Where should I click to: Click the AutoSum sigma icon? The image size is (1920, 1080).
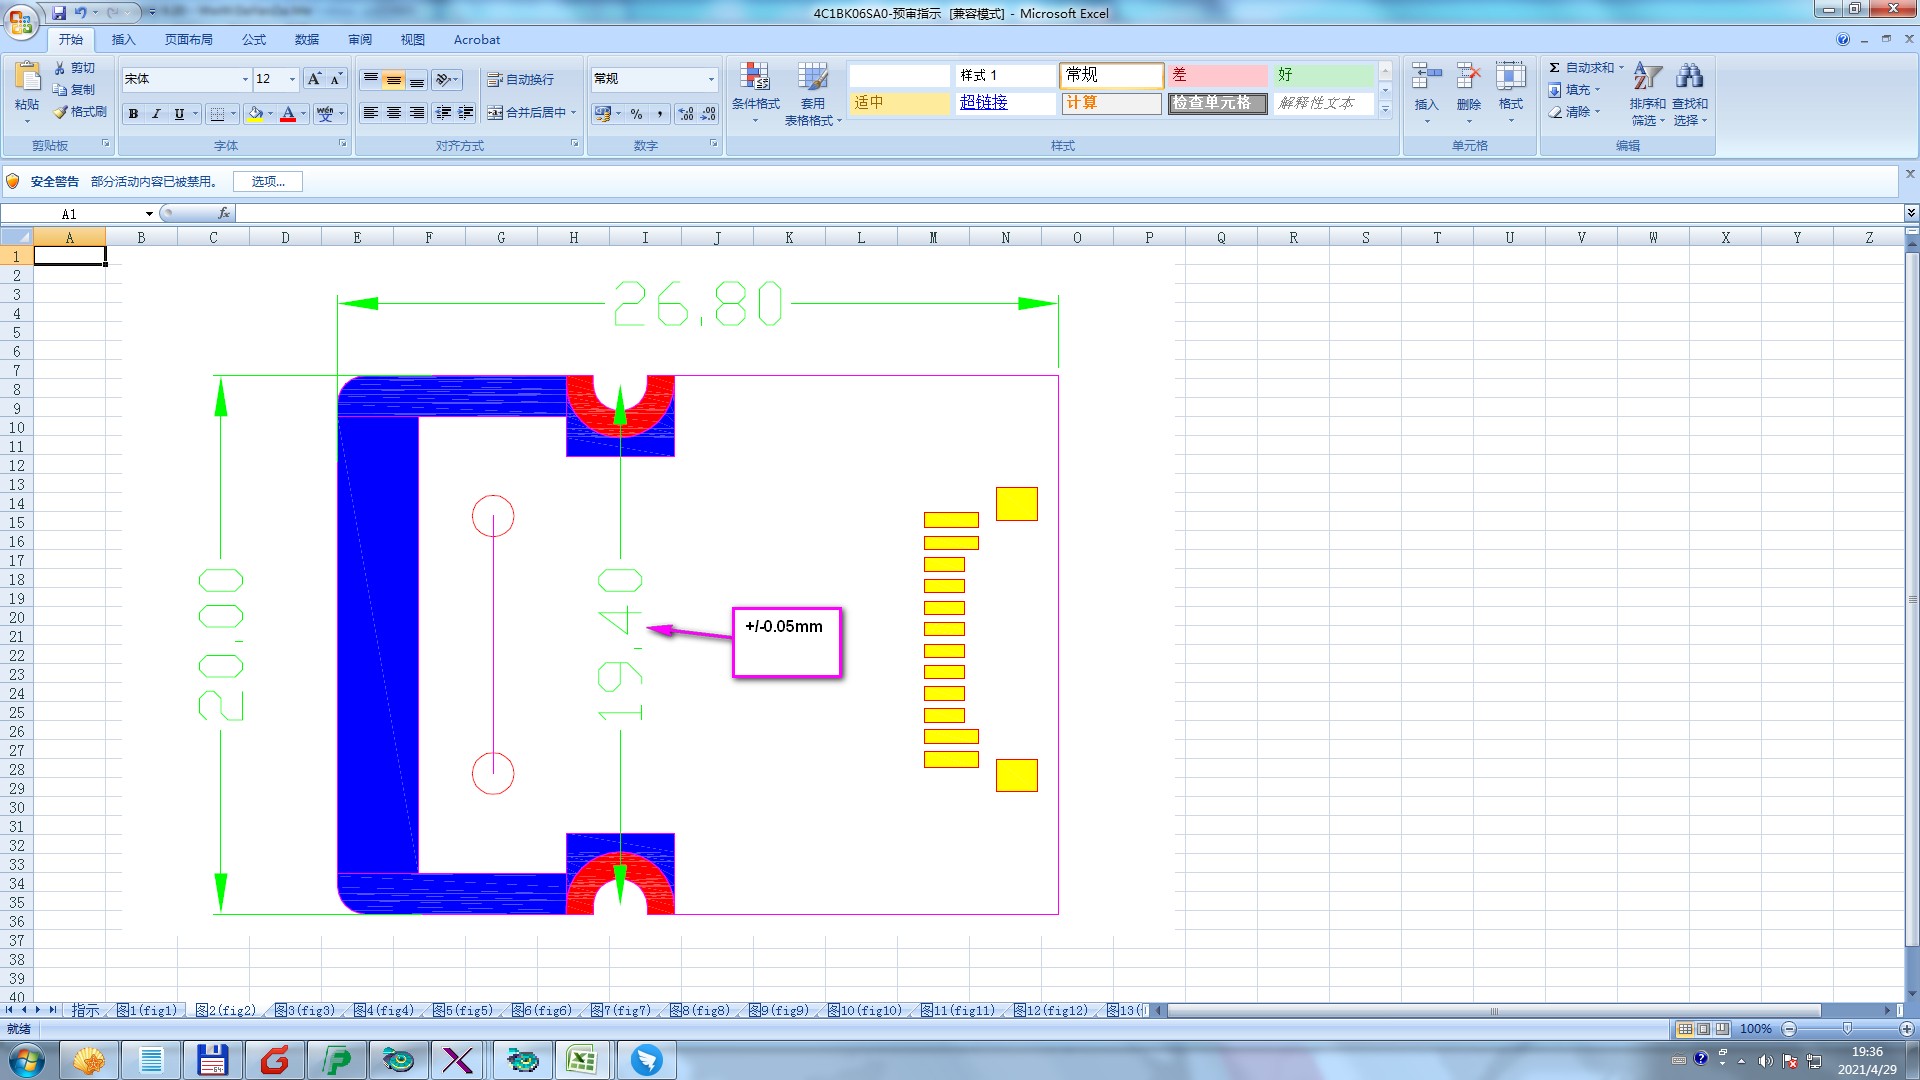tap(1554, 68)
